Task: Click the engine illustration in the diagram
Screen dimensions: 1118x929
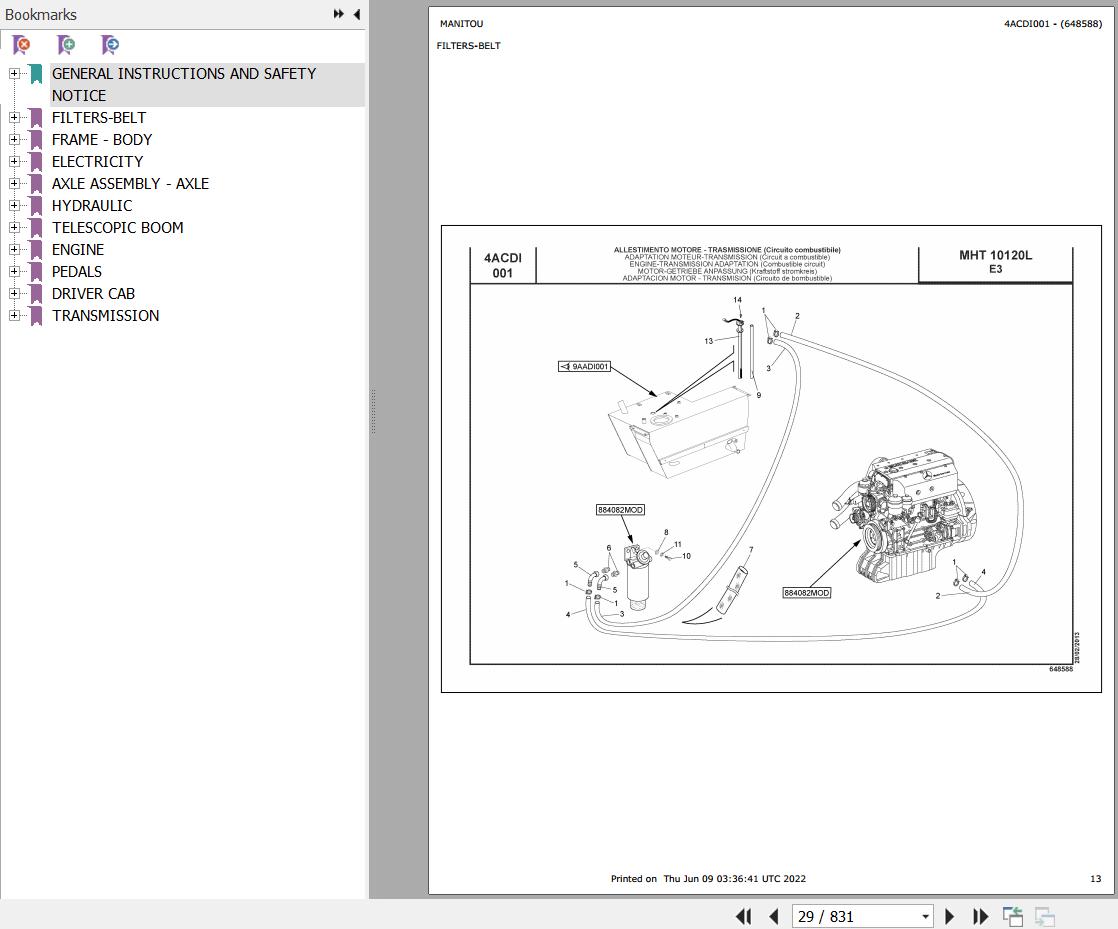Action: [903, 516]
